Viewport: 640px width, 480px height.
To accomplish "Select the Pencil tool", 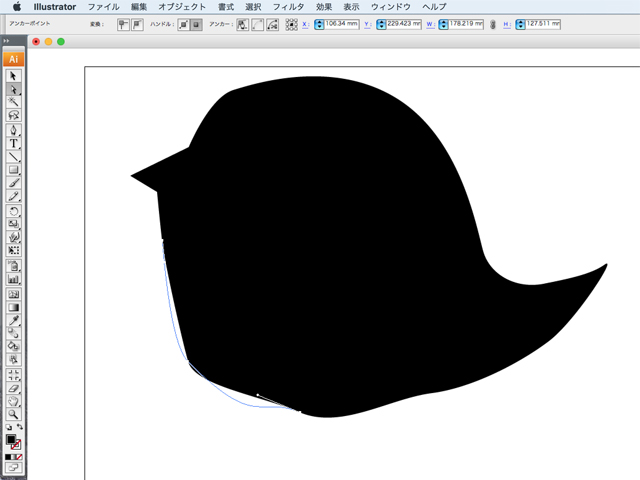I will [13, 196].
